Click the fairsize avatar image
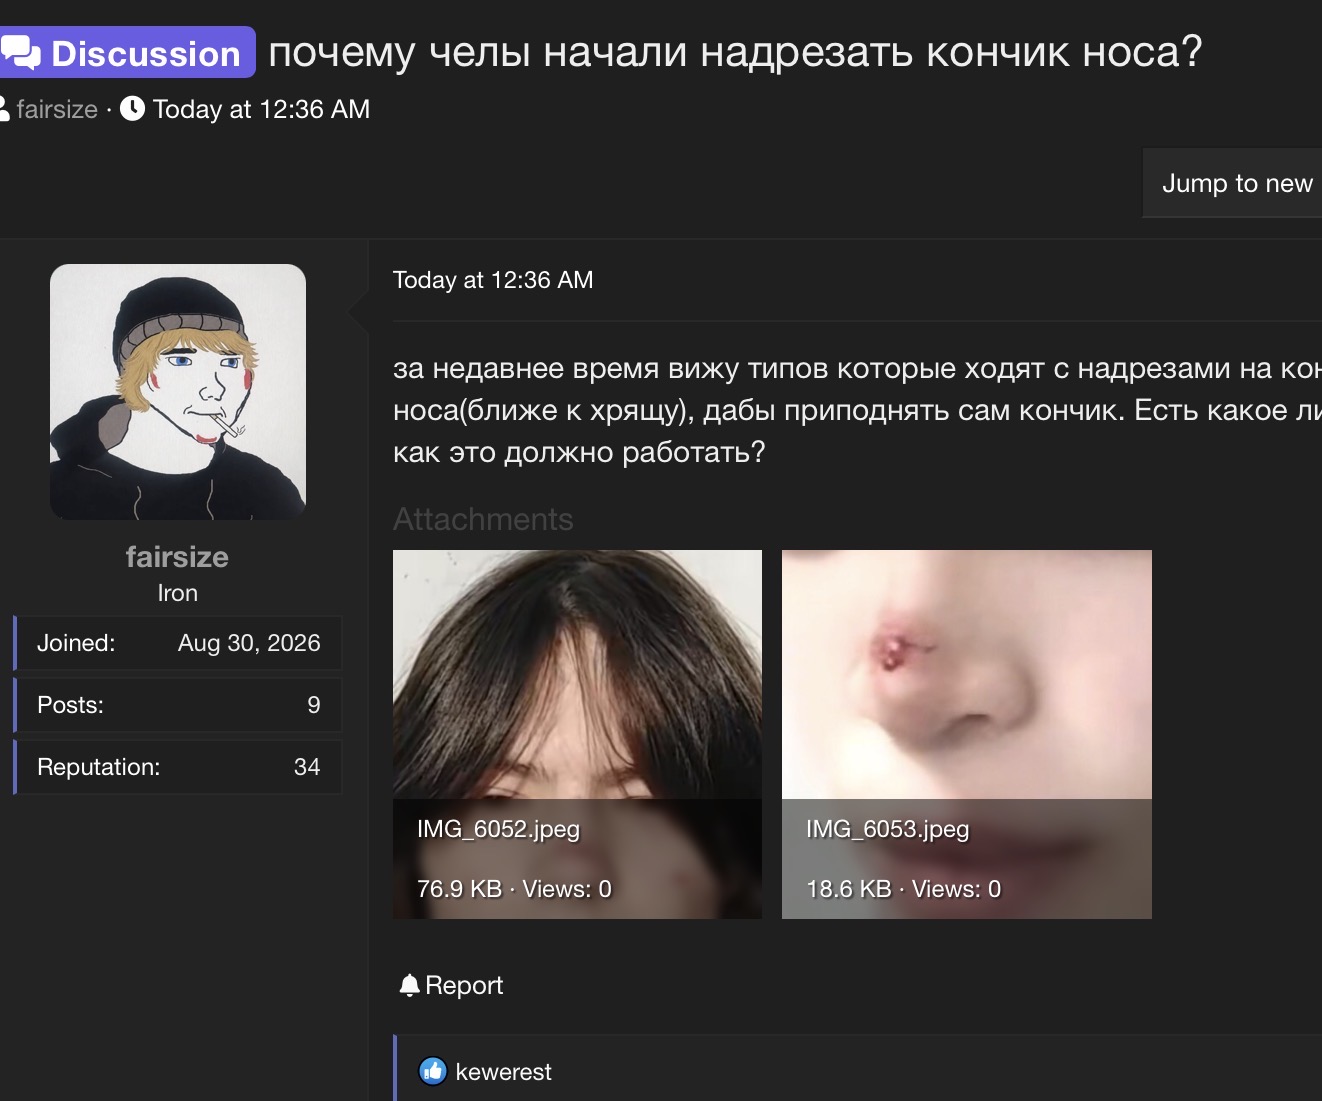This screenshot has height=1101, width=1322. coord(178,392)
